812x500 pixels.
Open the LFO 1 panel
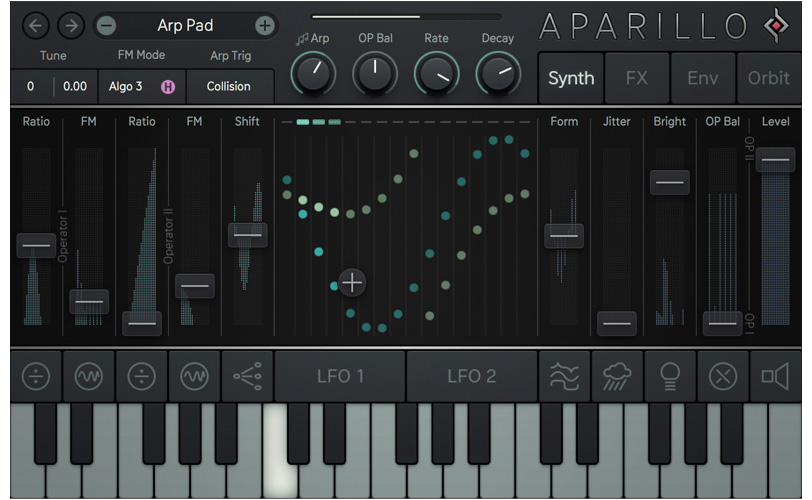[x=340, y=376]
